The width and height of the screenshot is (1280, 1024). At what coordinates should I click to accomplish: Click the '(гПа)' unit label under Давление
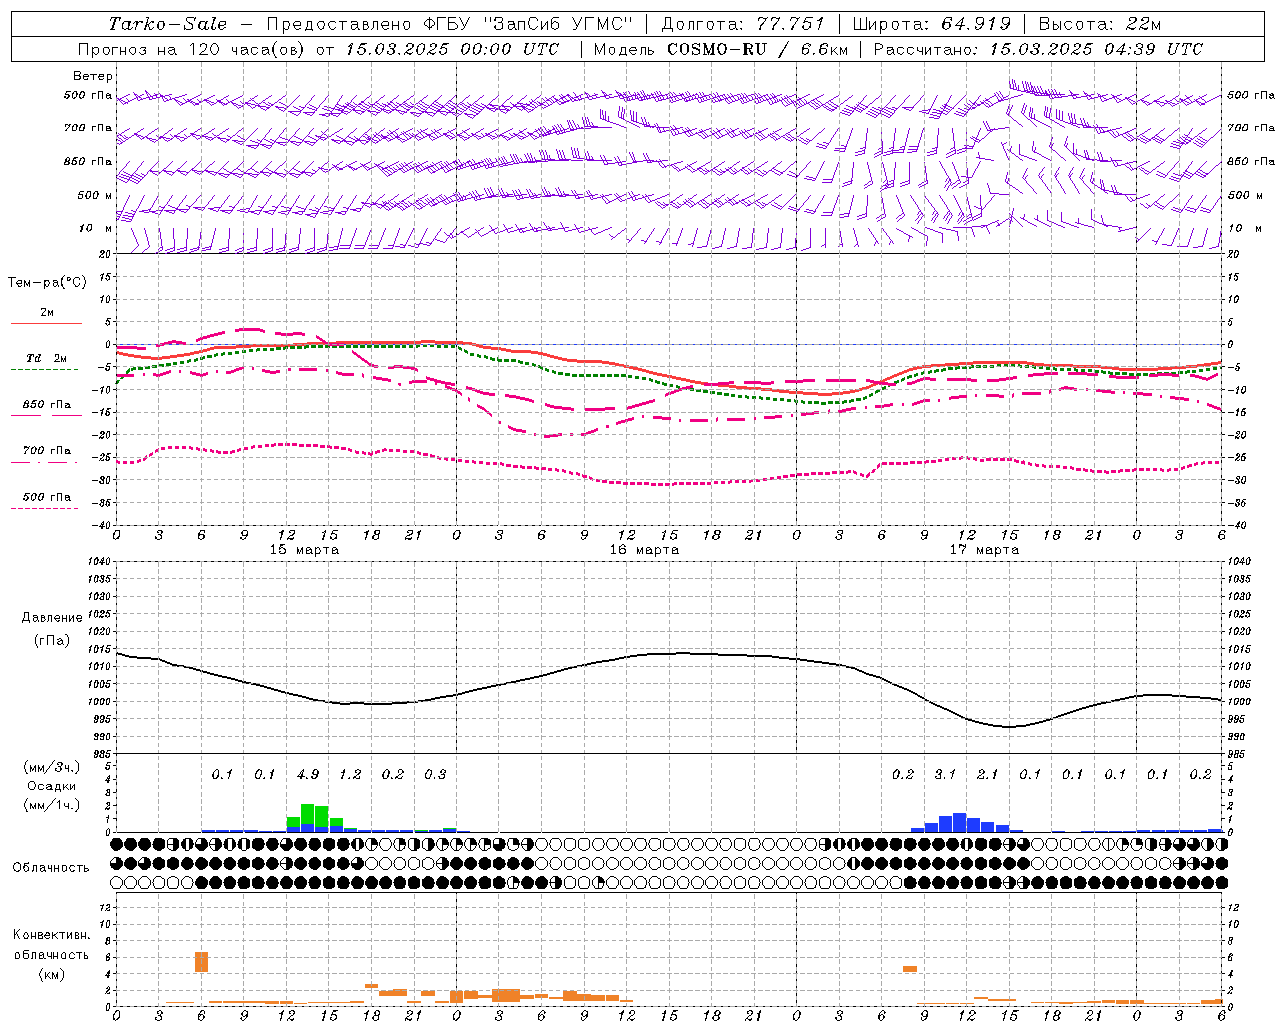pyautogui.click(x=52, y=640)
